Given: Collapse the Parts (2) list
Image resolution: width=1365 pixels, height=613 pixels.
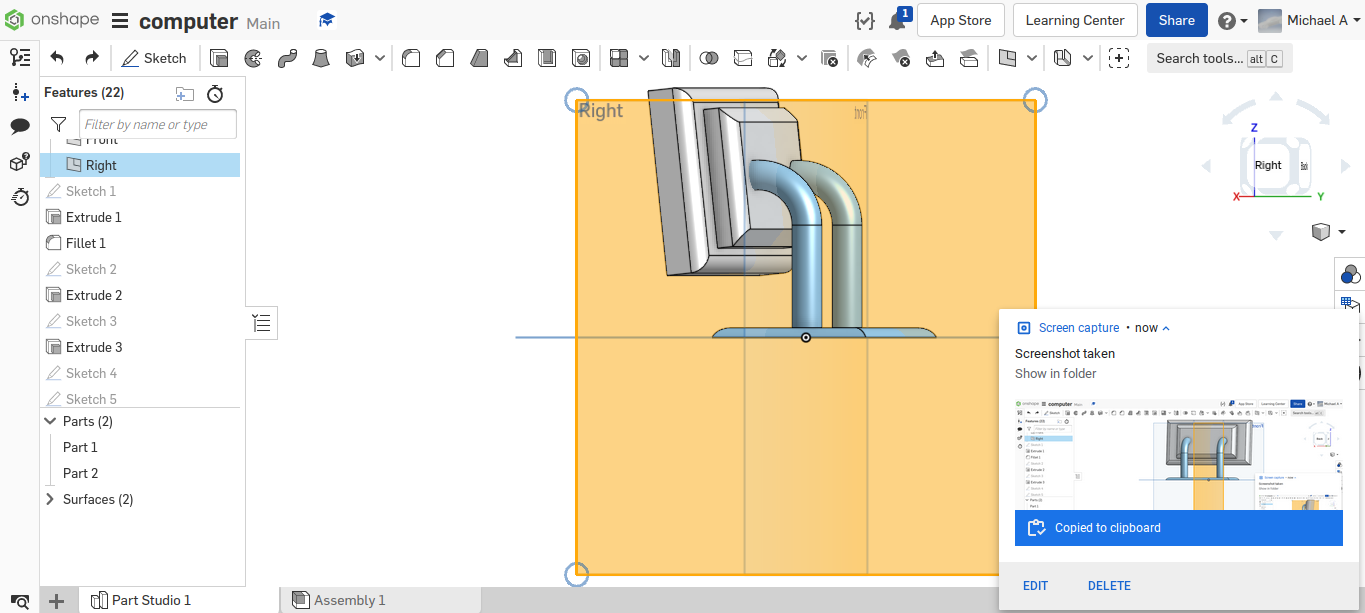Looking at the screenshot, I should [51, 421].
